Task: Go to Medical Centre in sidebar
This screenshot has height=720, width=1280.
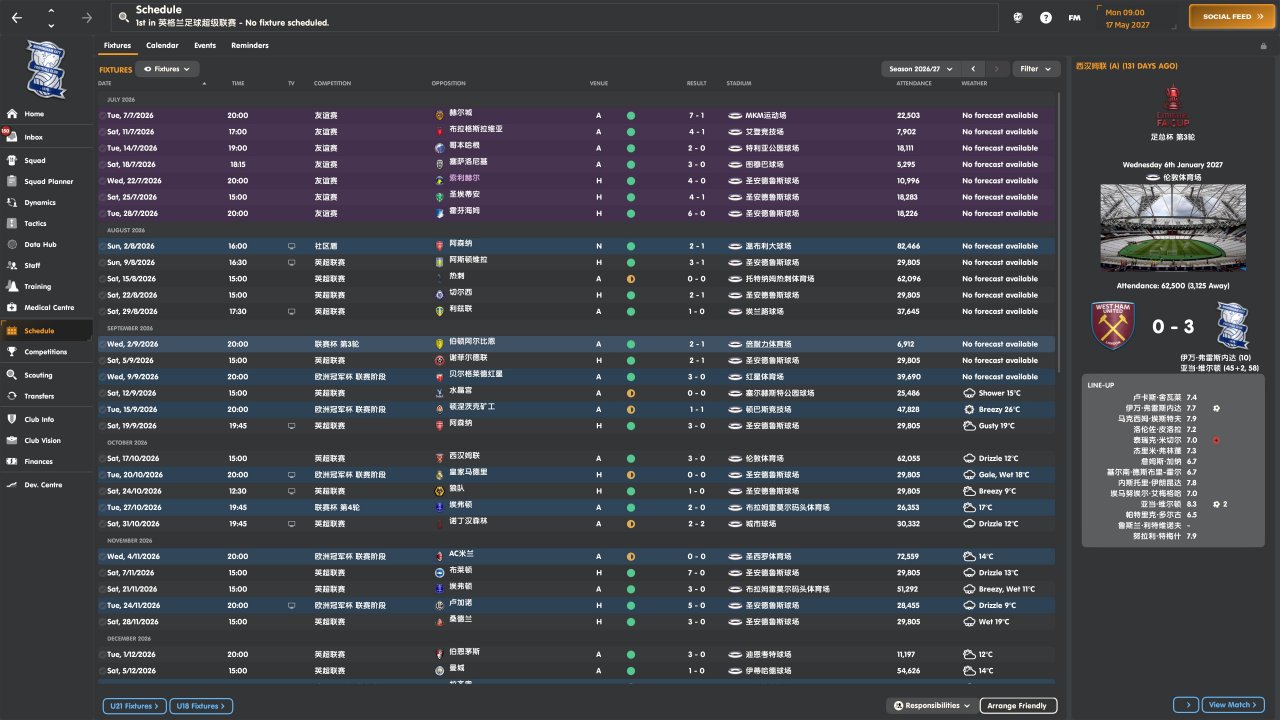Action: [48, 307]
